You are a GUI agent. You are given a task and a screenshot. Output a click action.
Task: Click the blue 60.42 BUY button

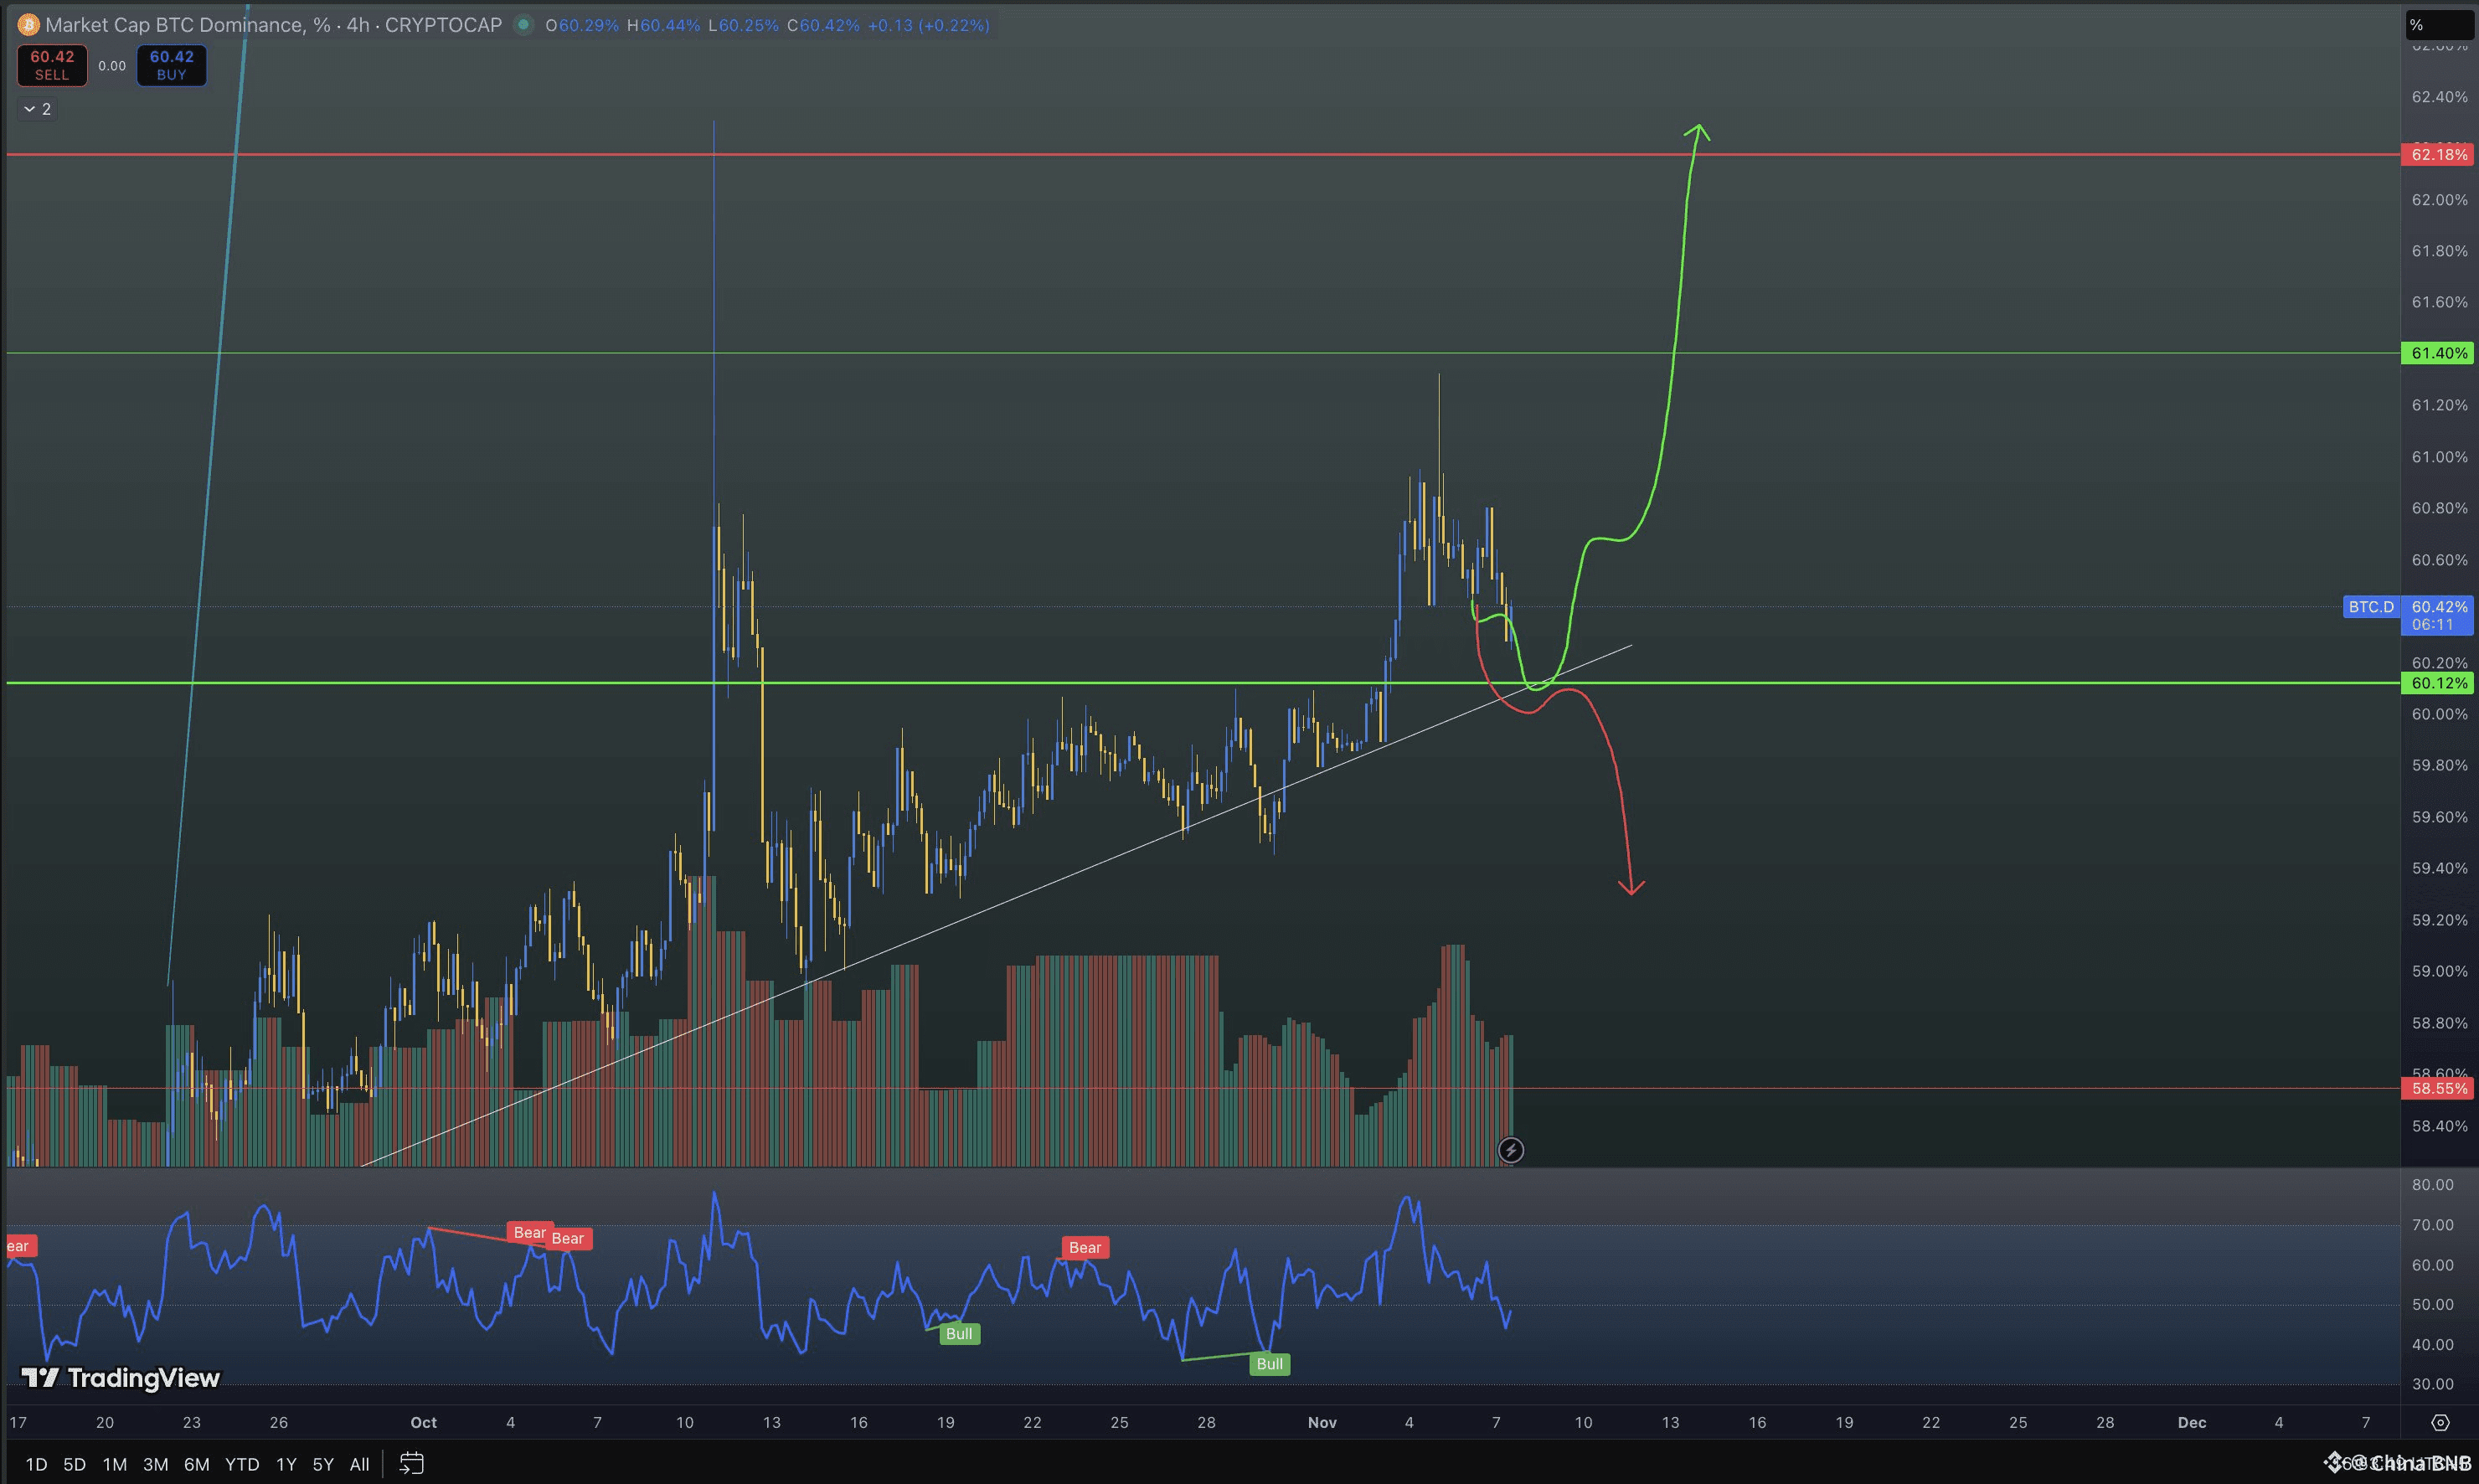[x=171, y=65]
